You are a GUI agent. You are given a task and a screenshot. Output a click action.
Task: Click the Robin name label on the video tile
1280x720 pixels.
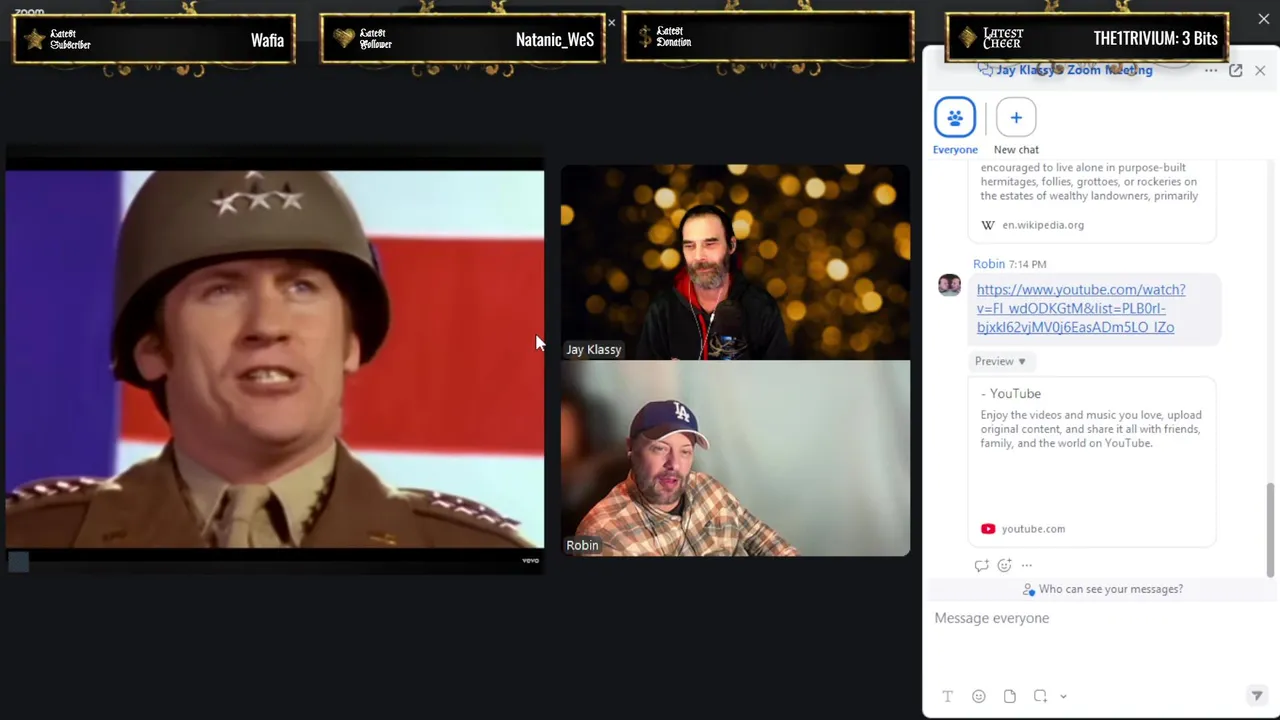pyautogui.click(x=582, y=545)
